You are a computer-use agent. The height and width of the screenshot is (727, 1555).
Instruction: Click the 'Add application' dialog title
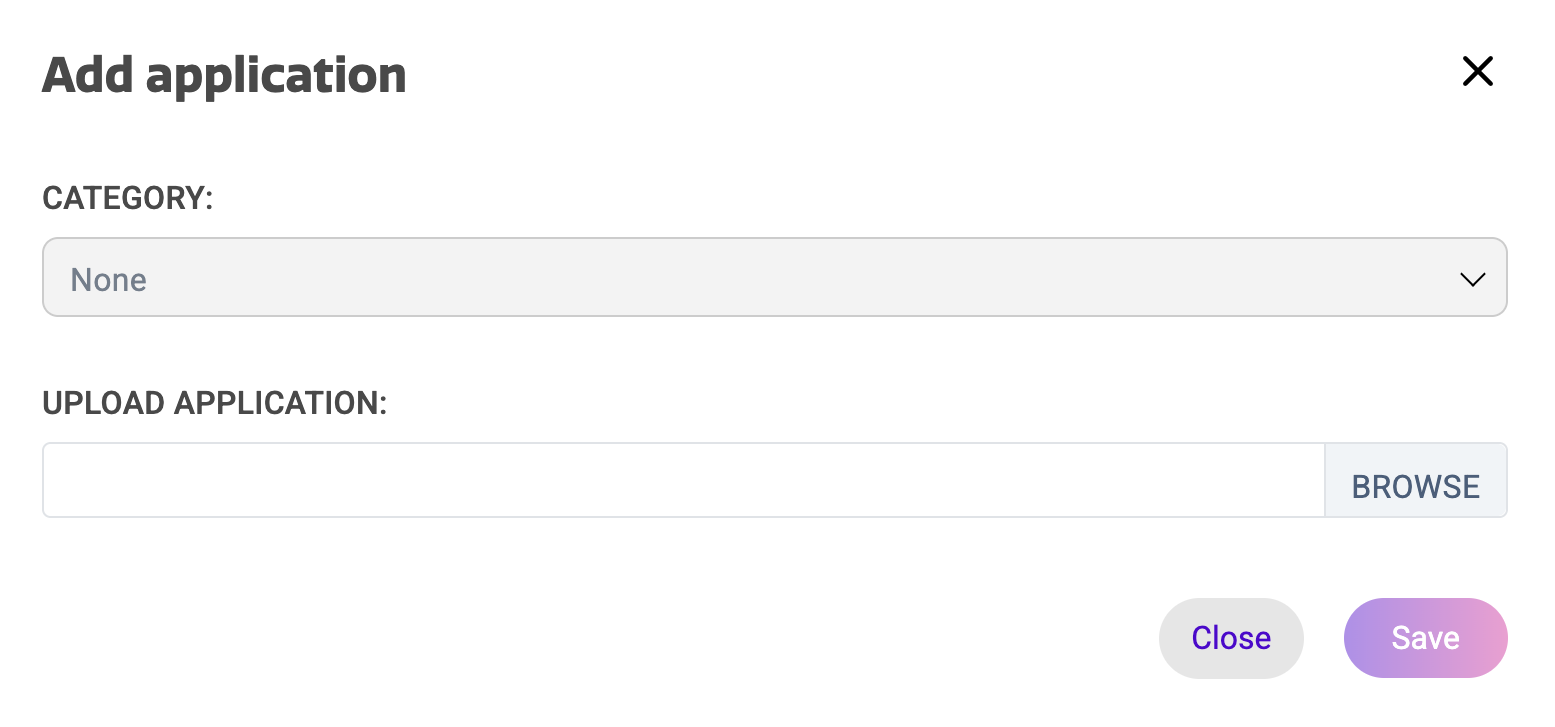coord(224,75)
